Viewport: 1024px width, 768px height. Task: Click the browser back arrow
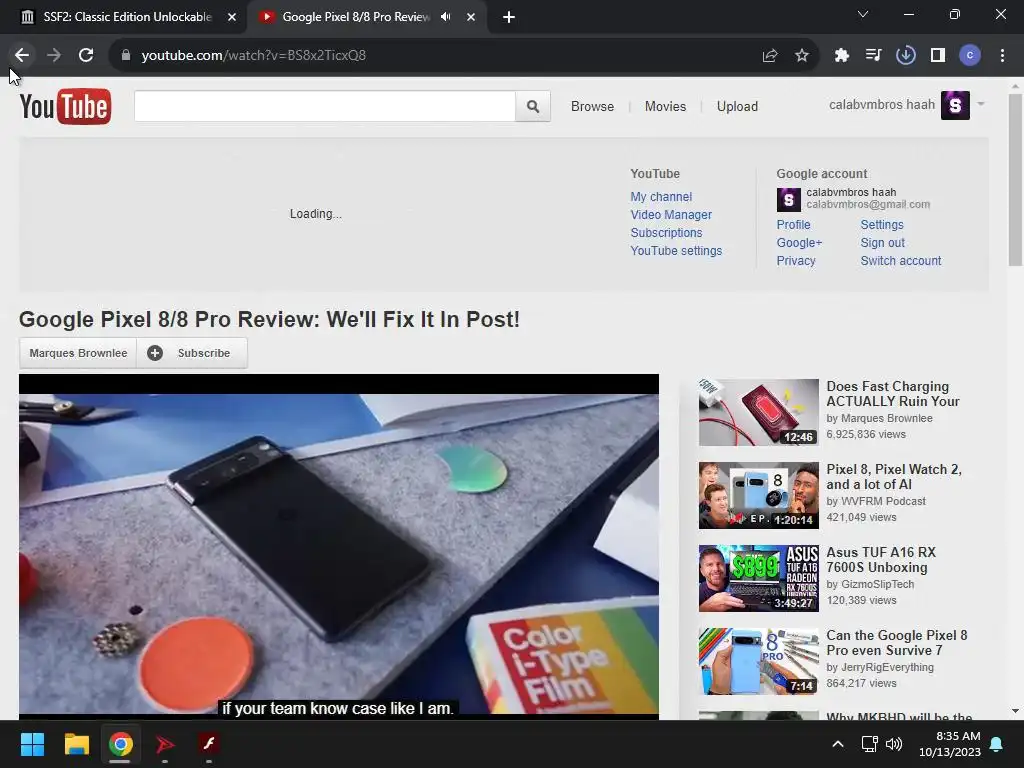point(22,55)
